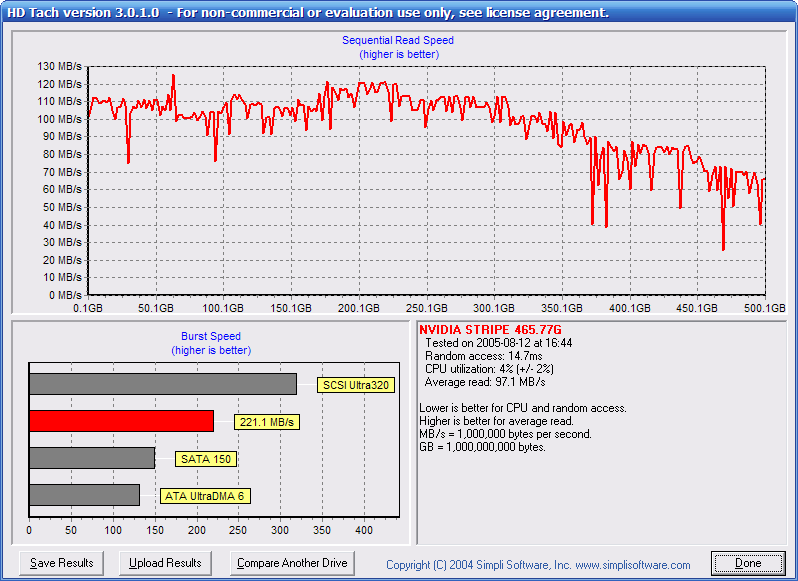Click the 130 MB/s axis label
Image resolution: width=798 pixels, height=581 pixels.
[62, 66]
